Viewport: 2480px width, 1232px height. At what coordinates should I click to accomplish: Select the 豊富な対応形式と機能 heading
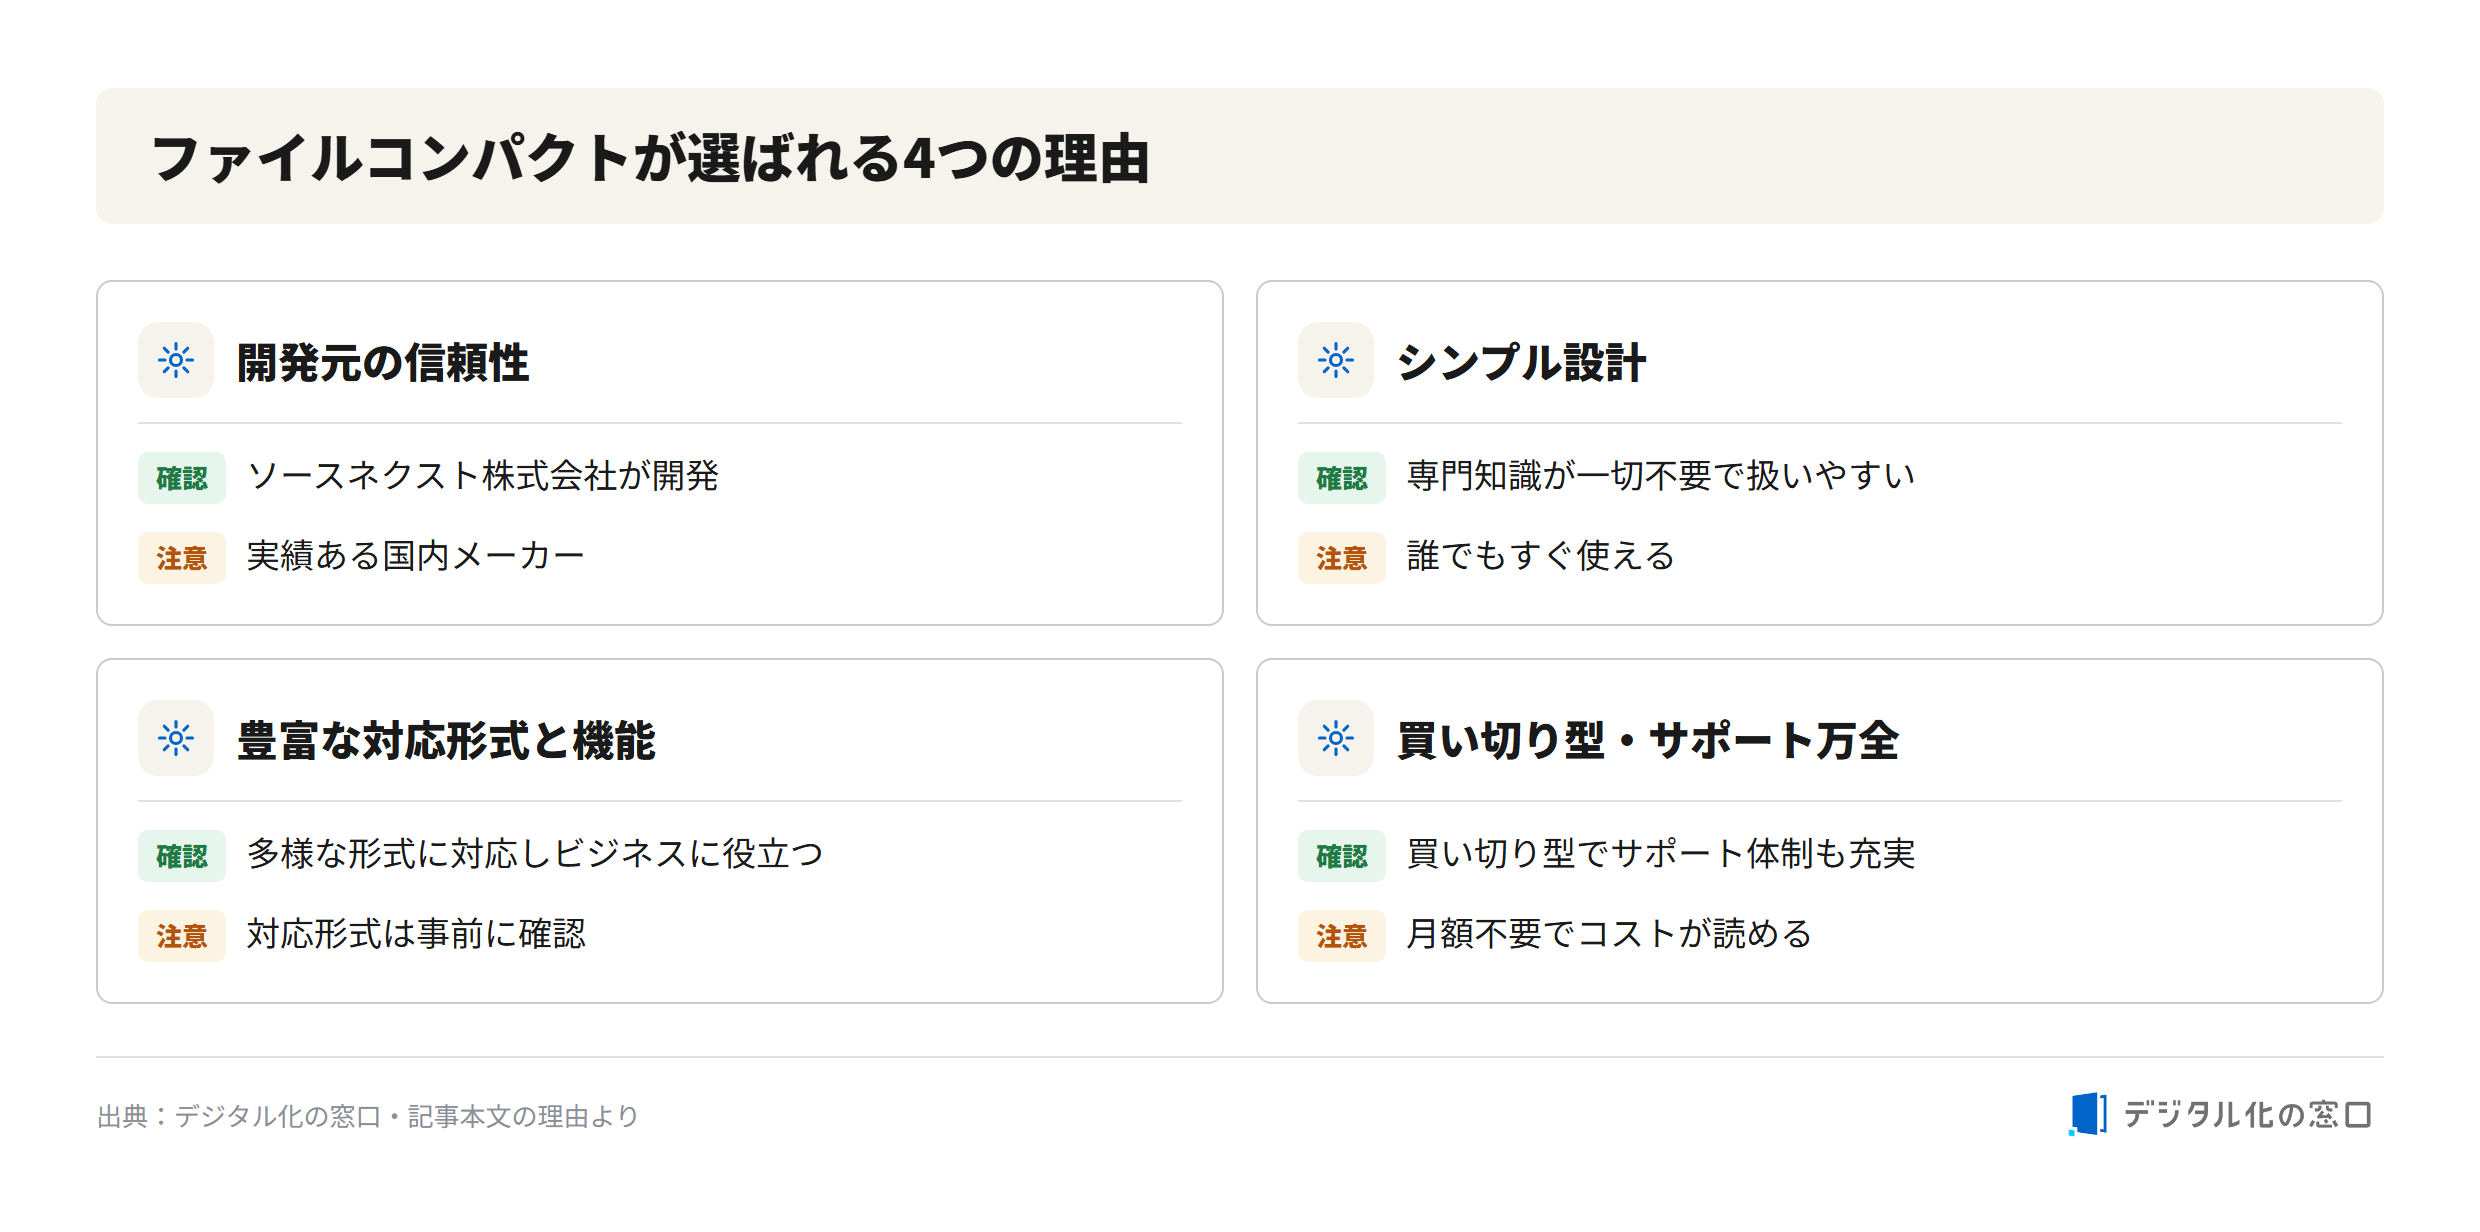click(x=446, y=740)
